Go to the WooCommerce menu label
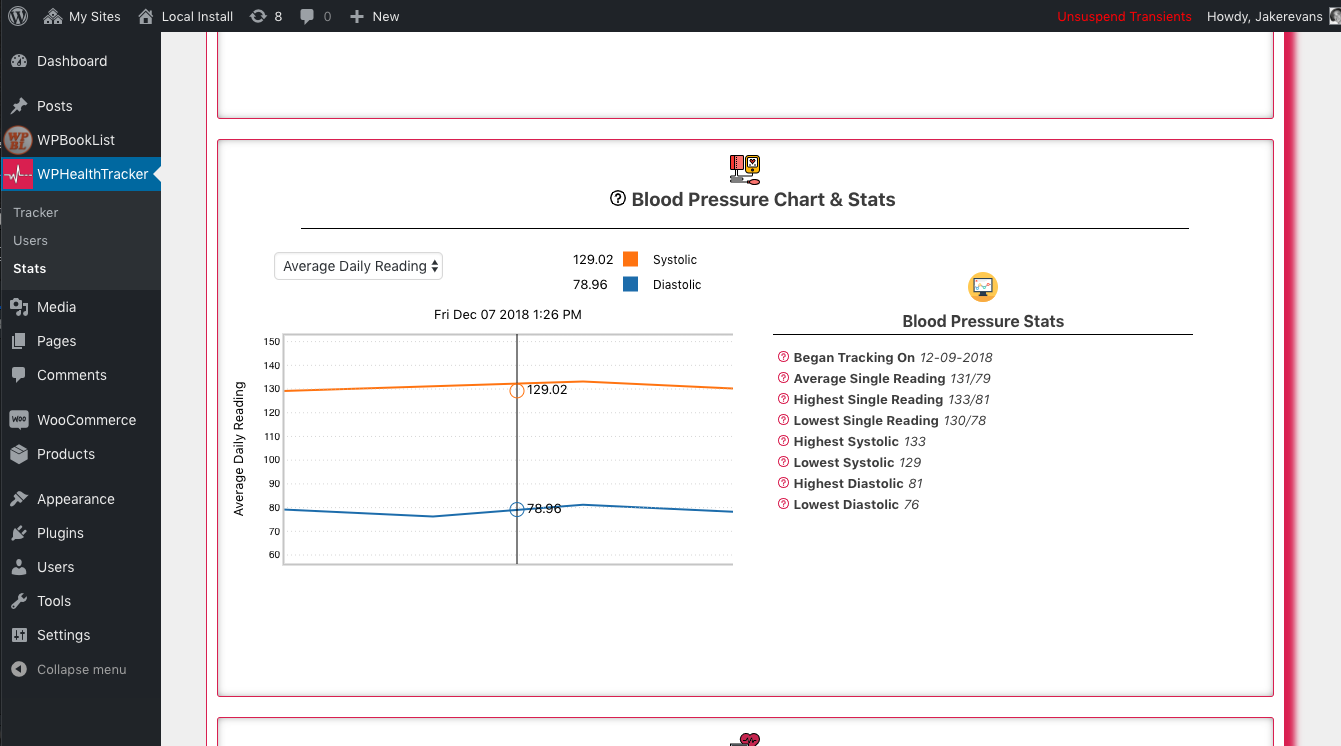This screenshot has width=1341, height=746. click(x=87, y=420)
